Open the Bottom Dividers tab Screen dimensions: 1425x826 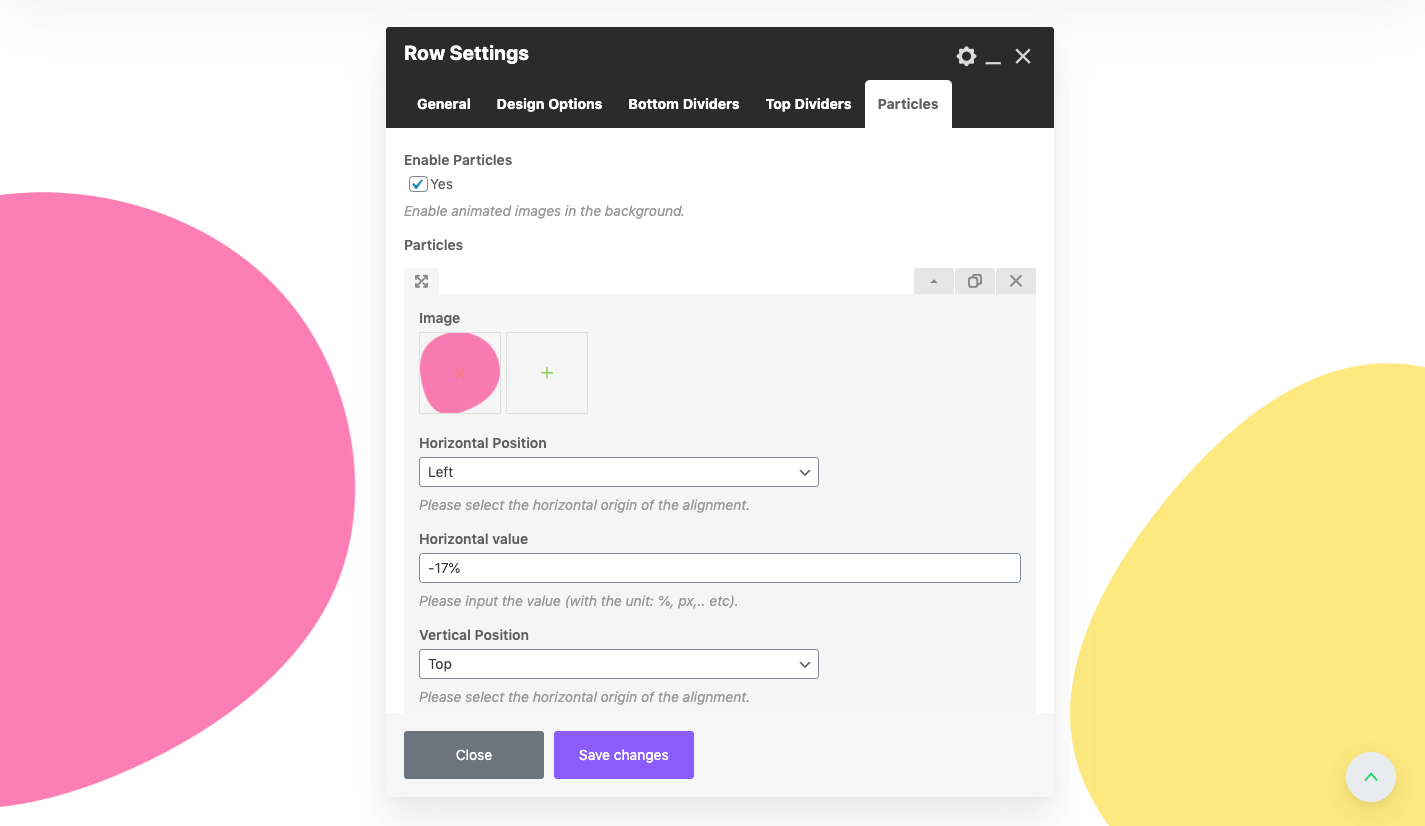point(684,104)
